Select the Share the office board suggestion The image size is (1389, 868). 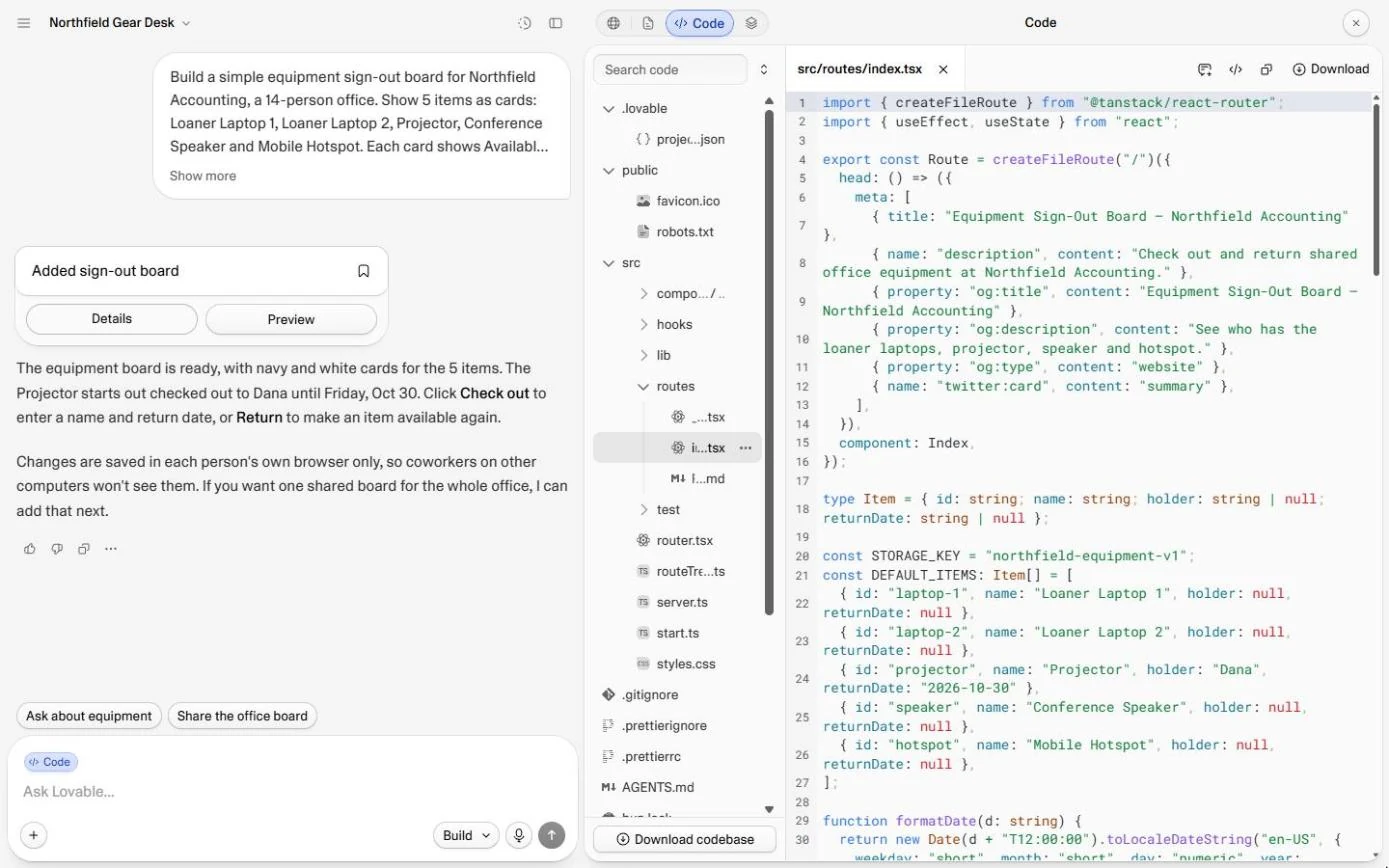(242, 716)
